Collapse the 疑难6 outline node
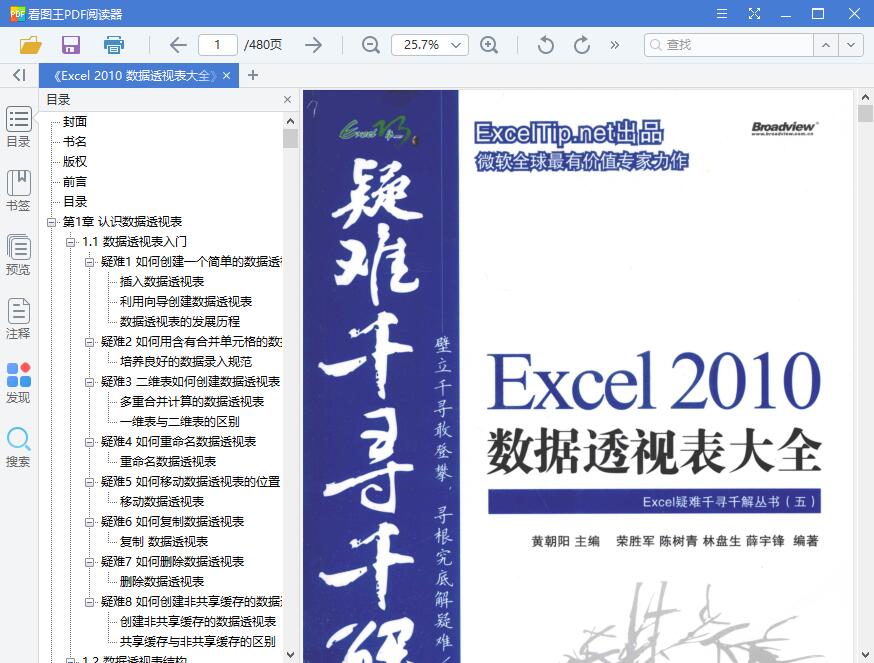The height and width of the screenshot is (663, 874). [89, 522]
